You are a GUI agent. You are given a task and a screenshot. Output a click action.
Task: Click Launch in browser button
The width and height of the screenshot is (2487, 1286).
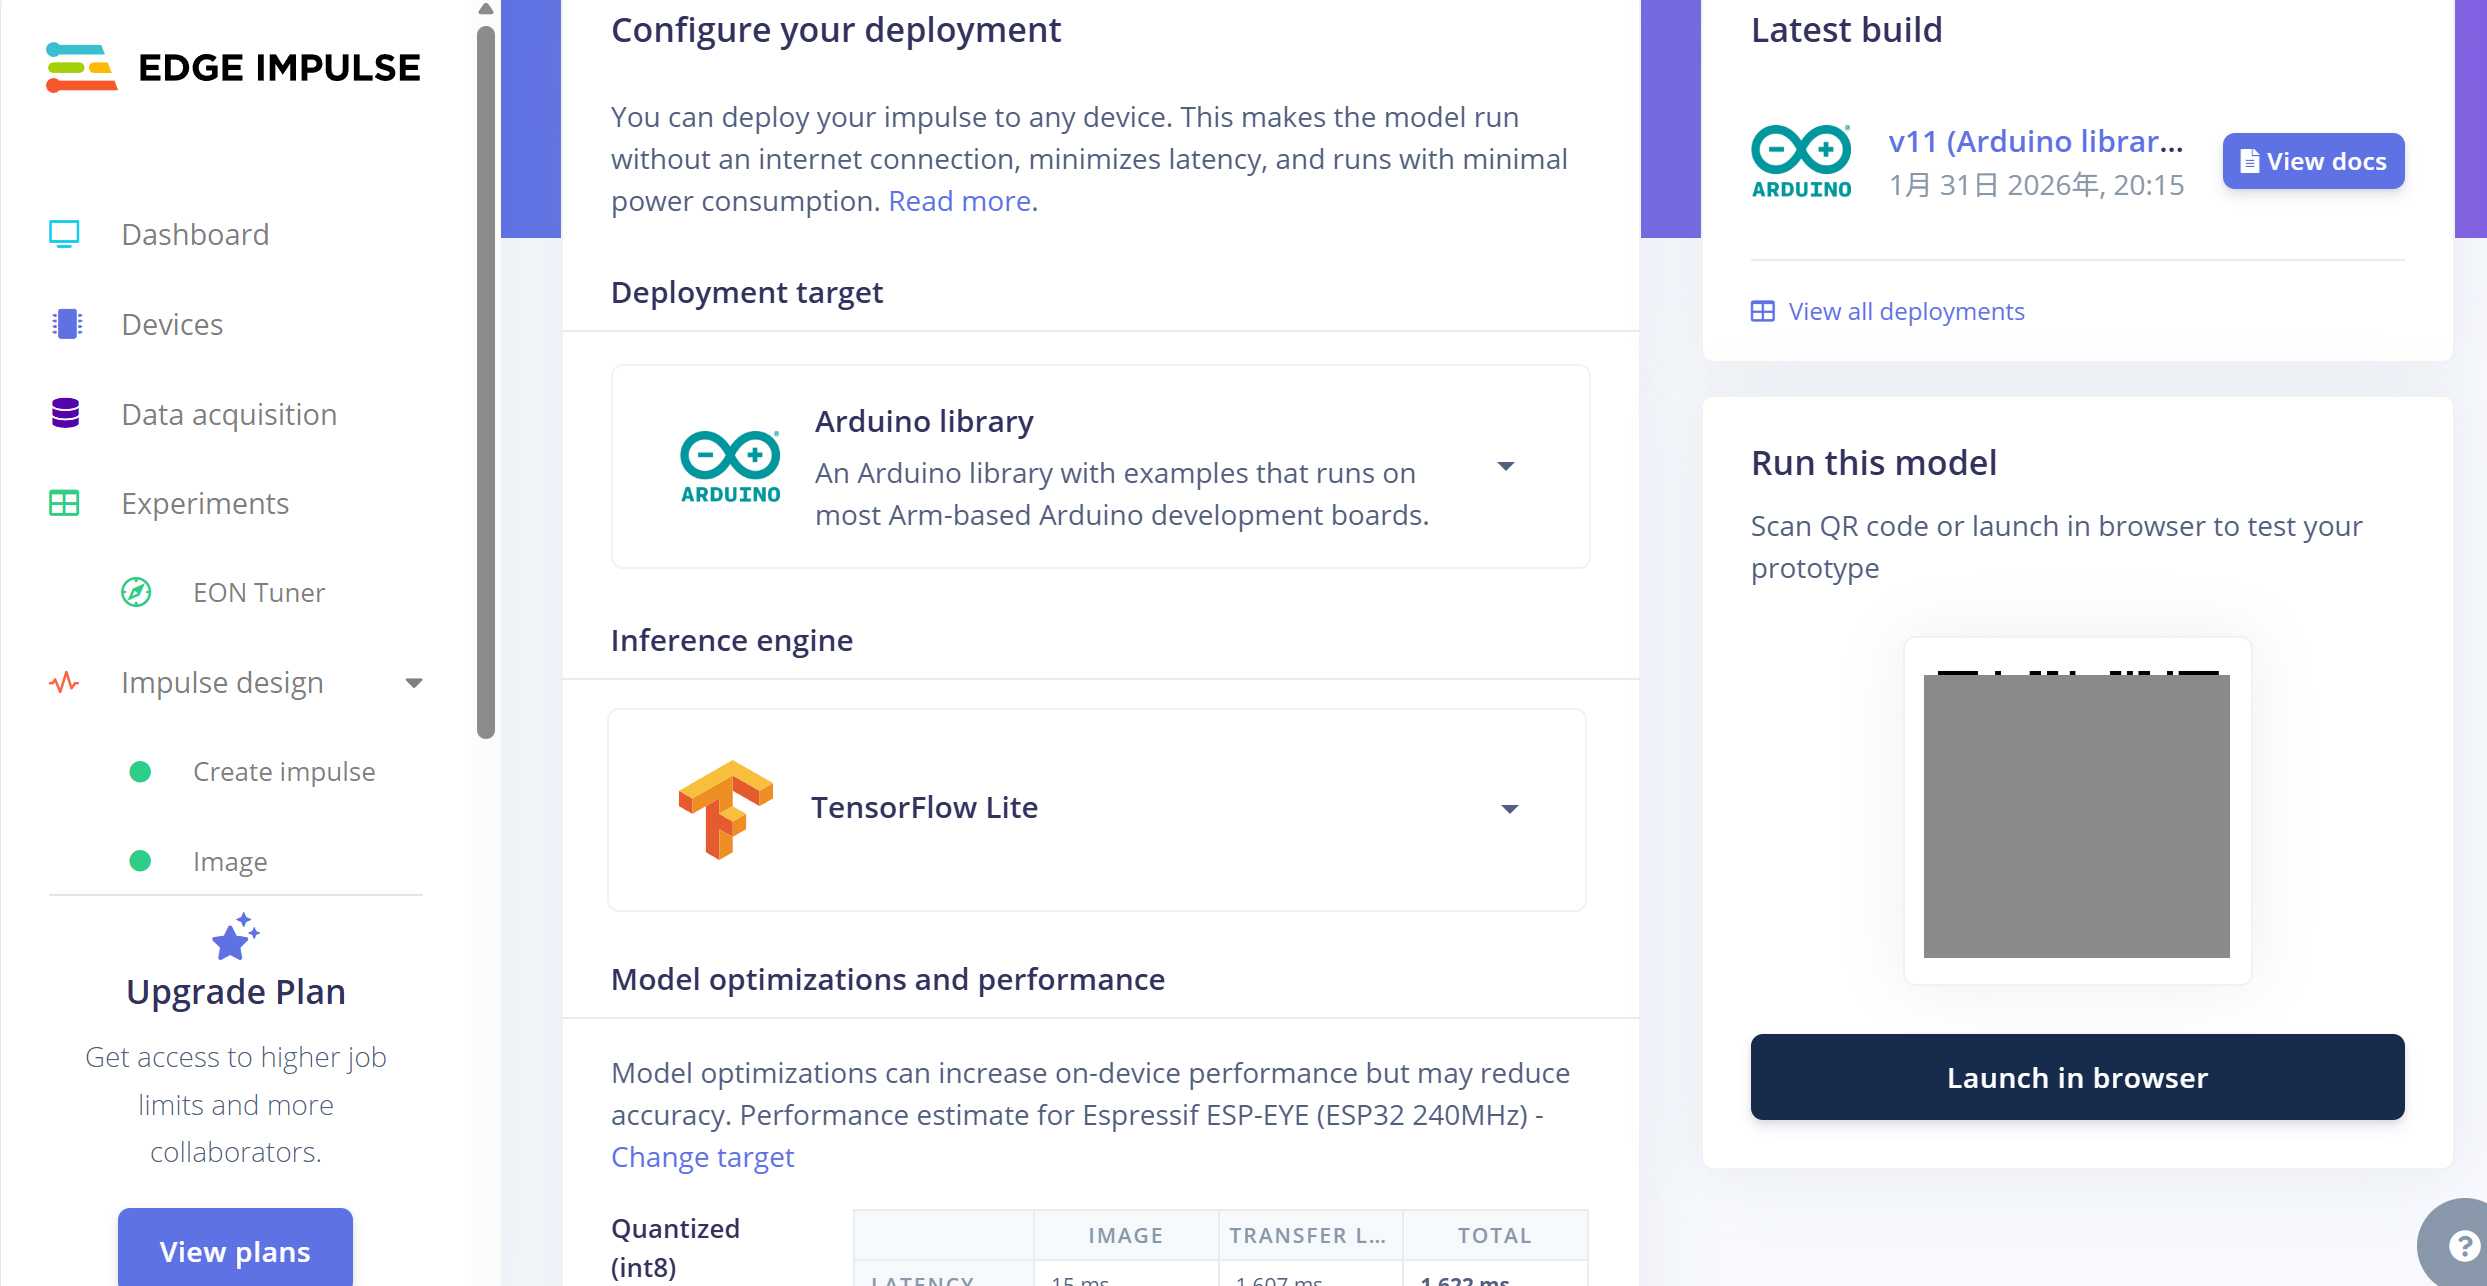point(2077,1077)
